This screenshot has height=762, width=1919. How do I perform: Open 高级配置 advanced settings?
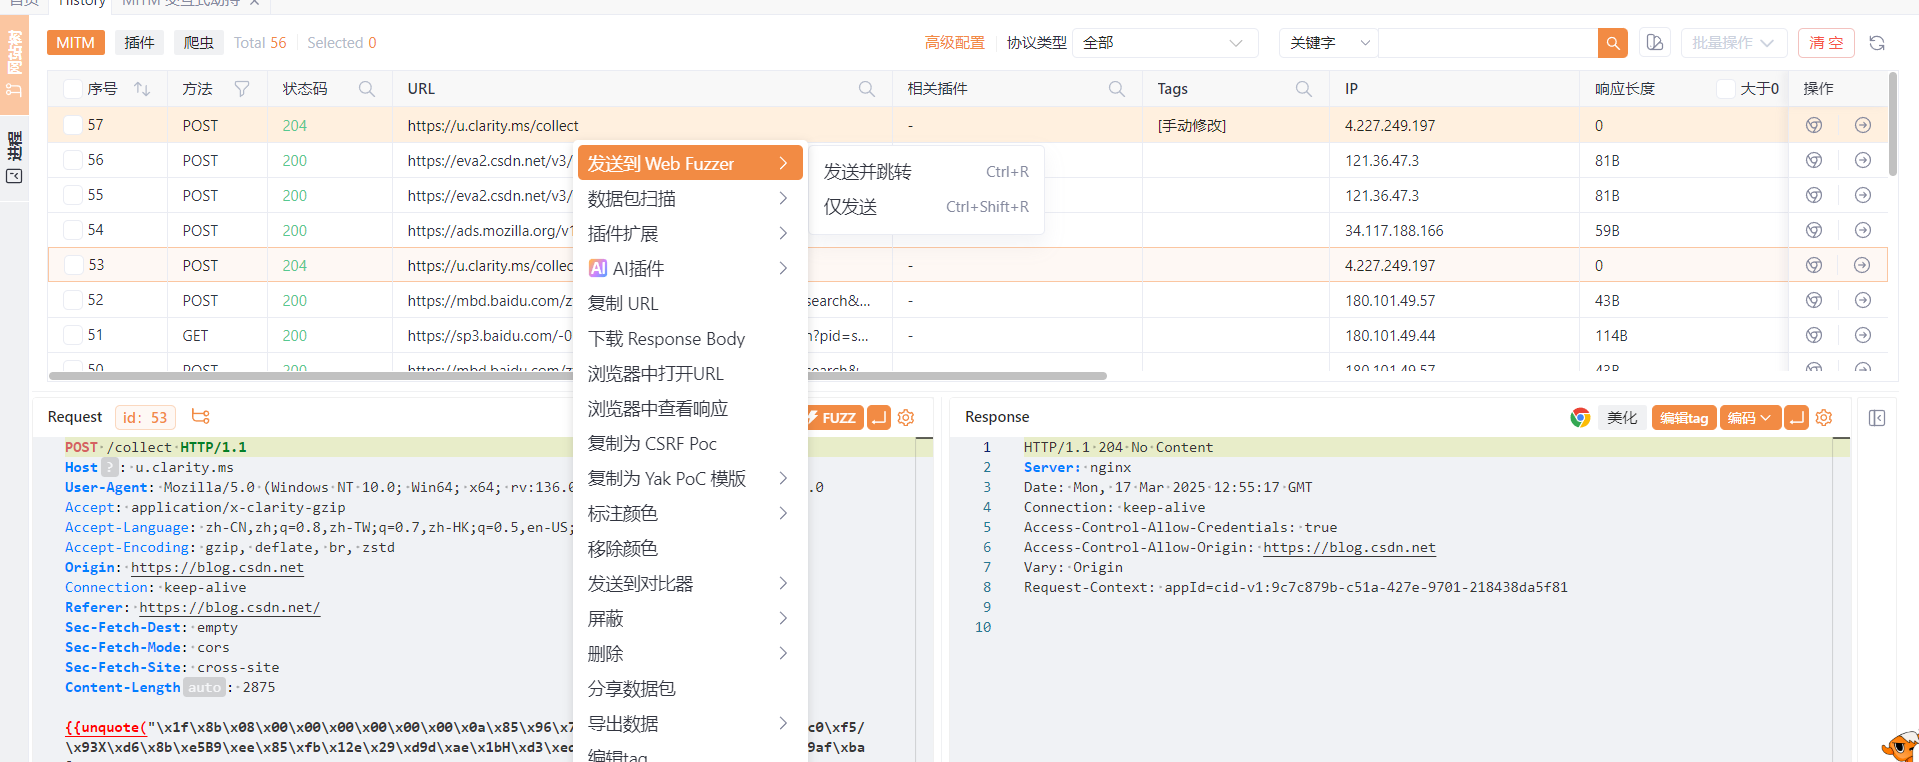pos(954,43)
